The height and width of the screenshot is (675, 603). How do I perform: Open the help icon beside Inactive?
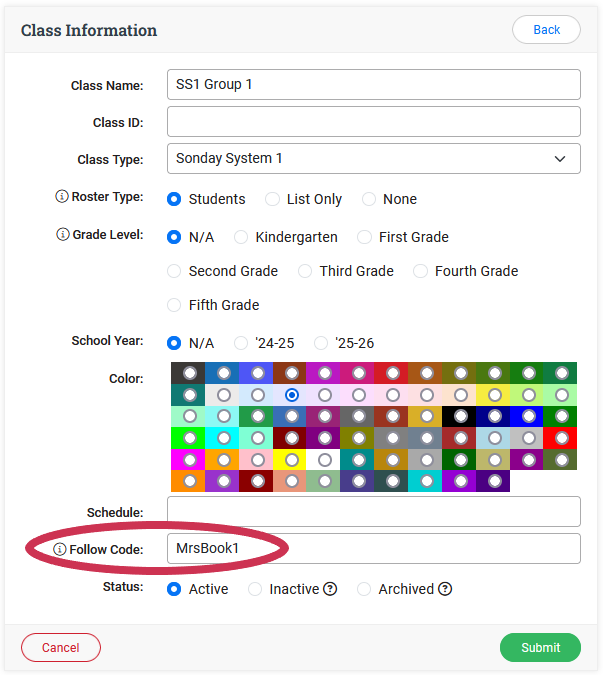point(330,589)
